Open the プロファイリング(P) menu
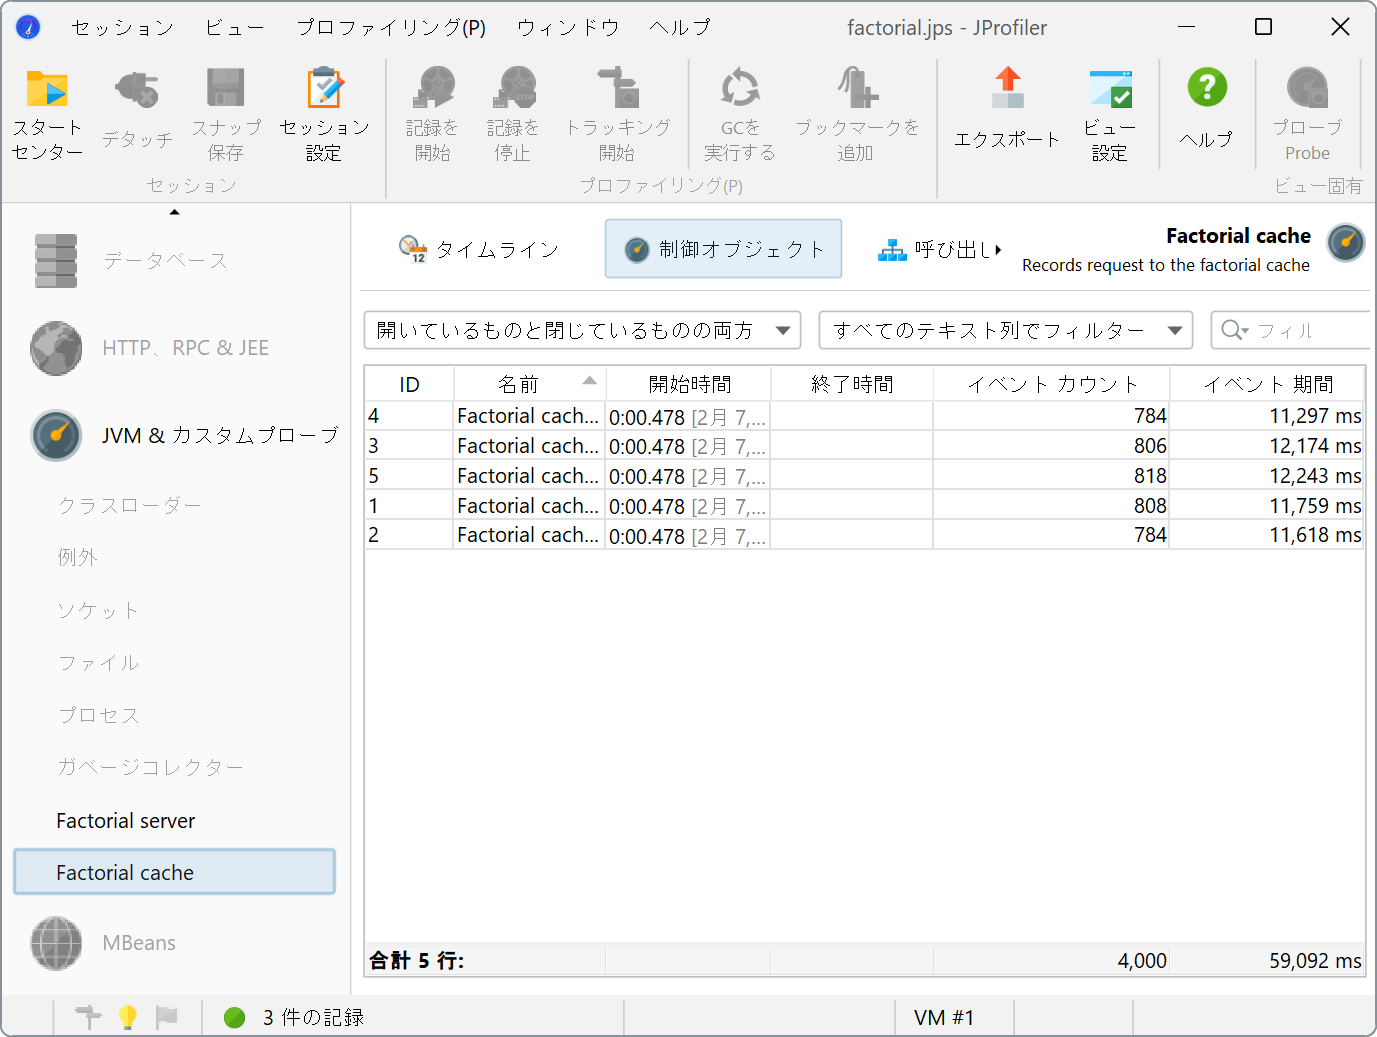Image resolution: width=1377 pixels, height=1037 pixels. pos(391,28)
